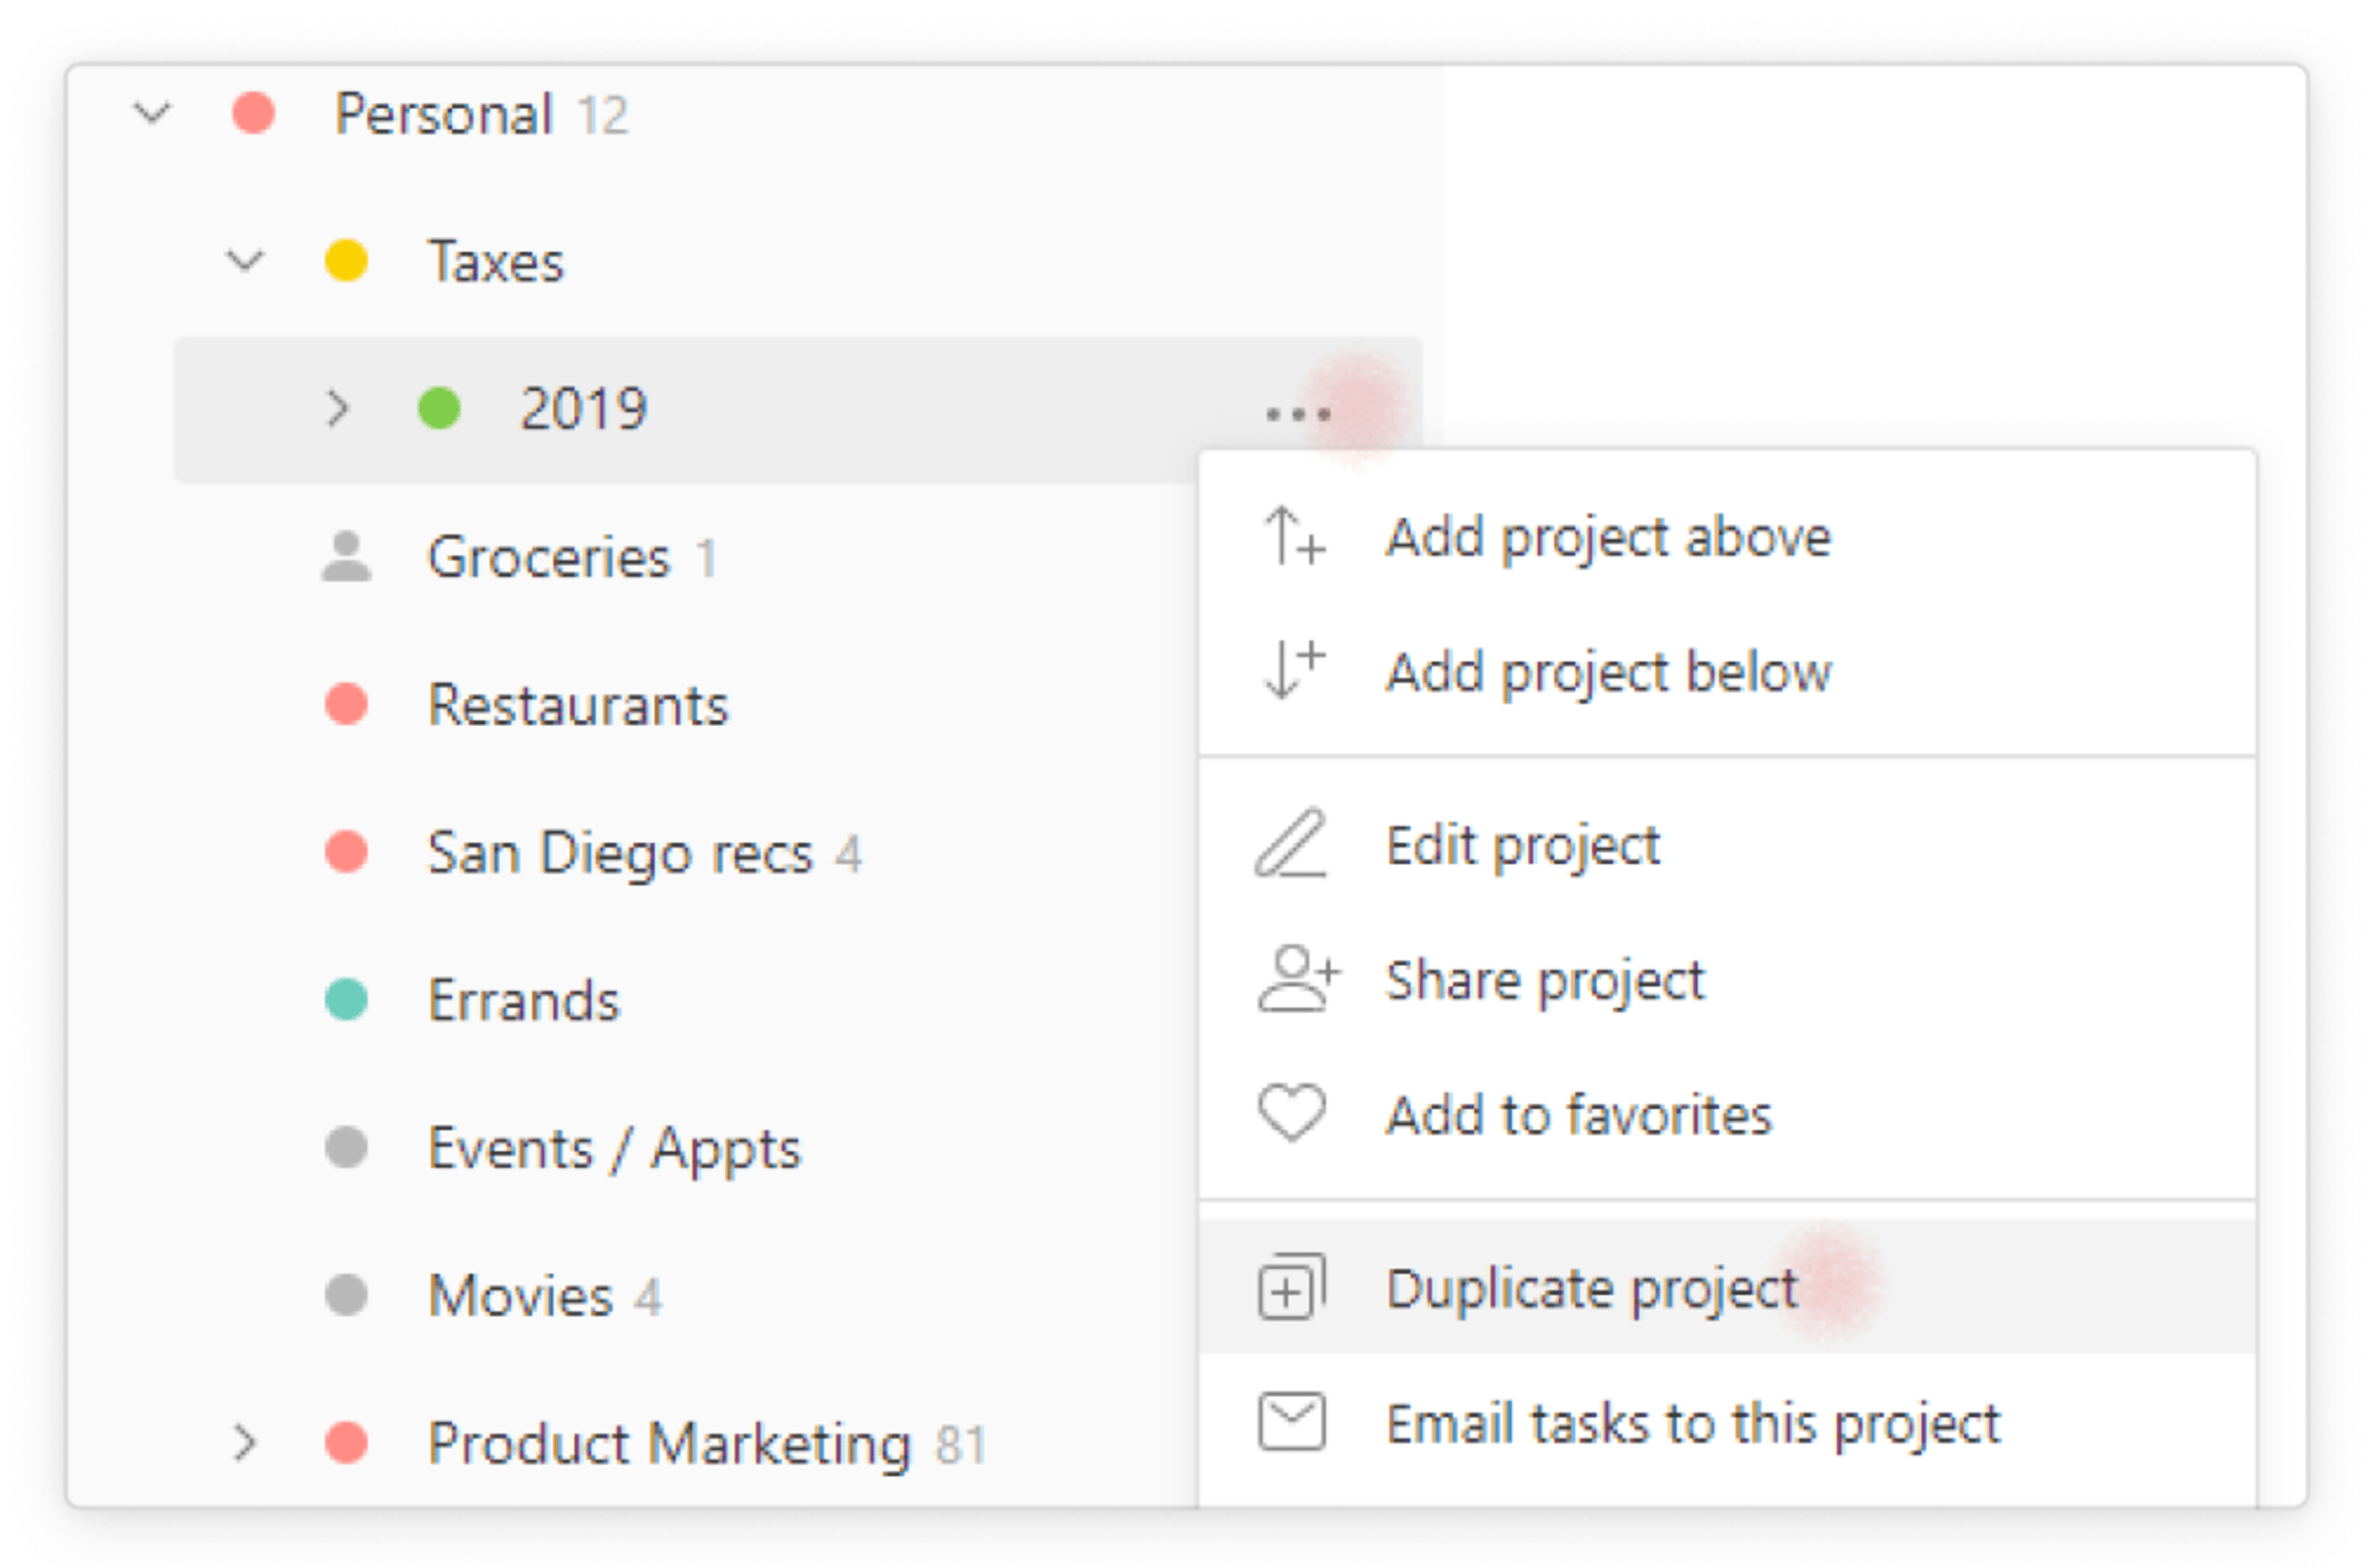Click the down-arrow Add project below icon
This screenshot has width=2369, height=1568.
tap(1293, 670)
